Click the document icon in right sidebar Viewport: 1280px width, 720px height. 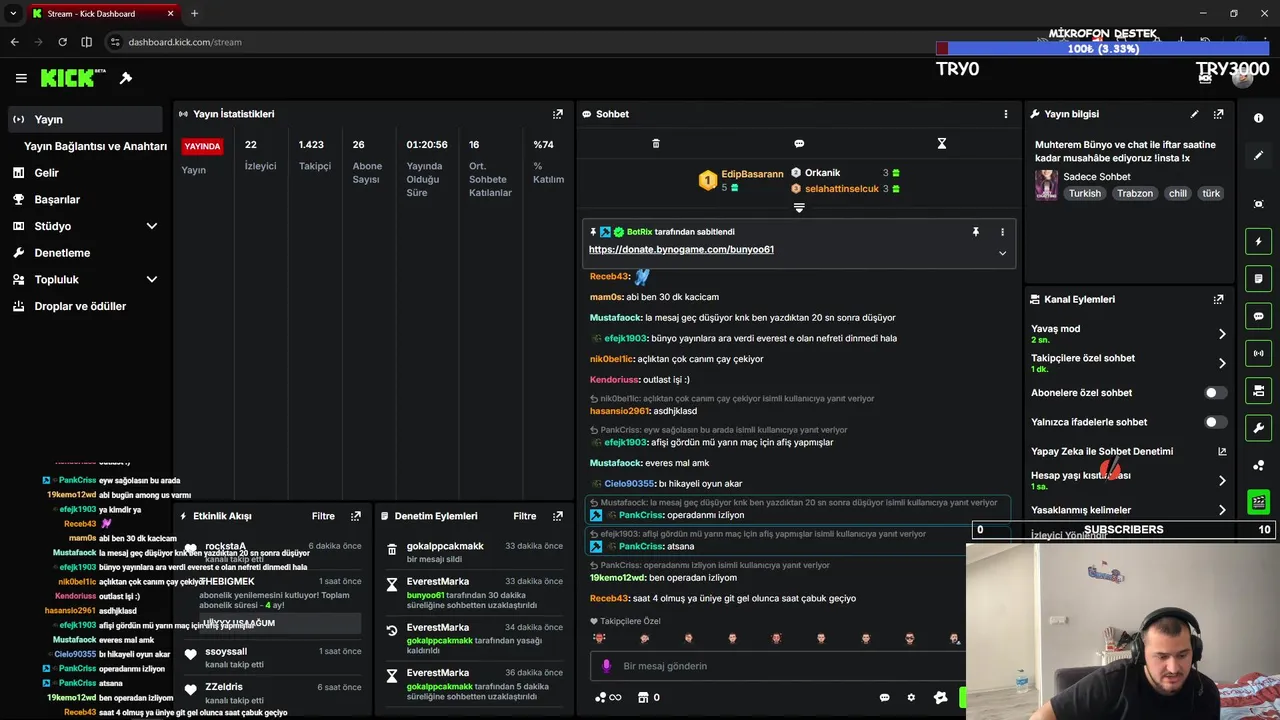[1258, 278]
